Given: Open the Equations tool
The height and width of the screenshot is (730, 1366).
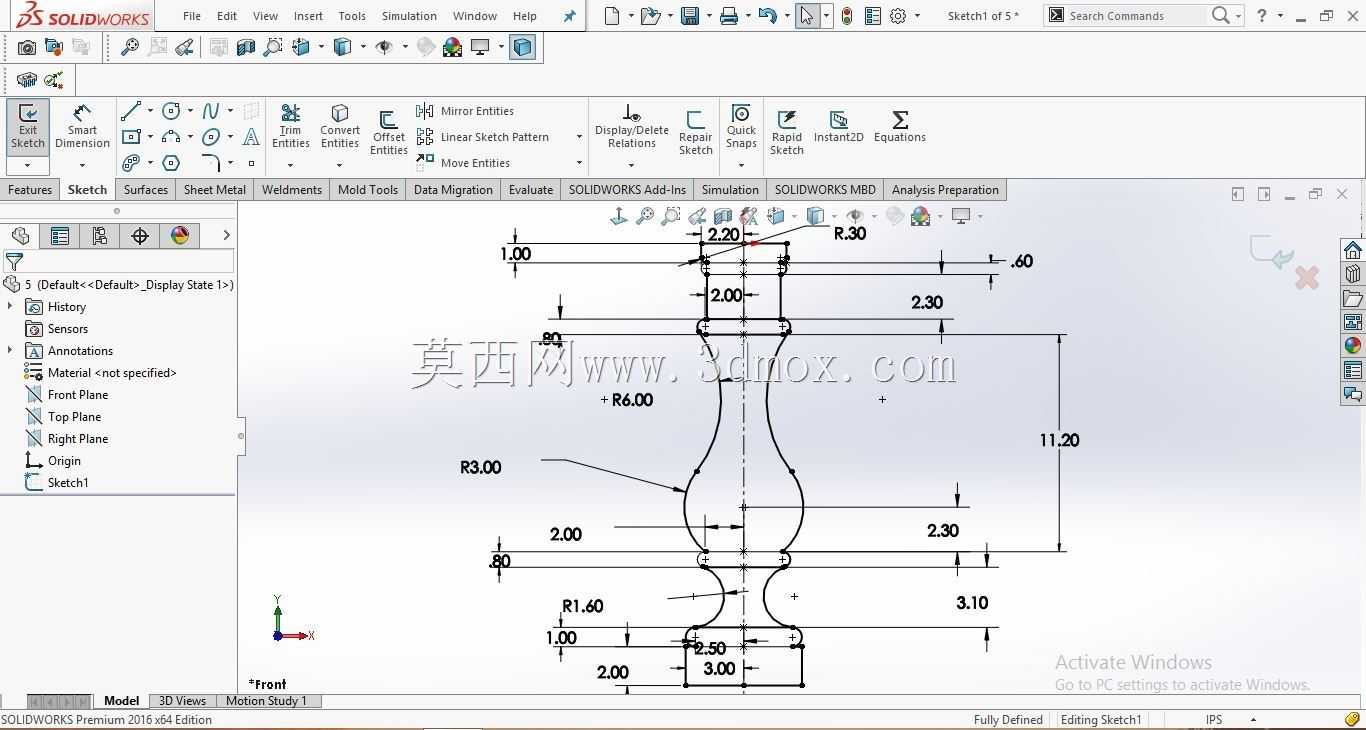Looking at the screenshot, I should point(899,126).
